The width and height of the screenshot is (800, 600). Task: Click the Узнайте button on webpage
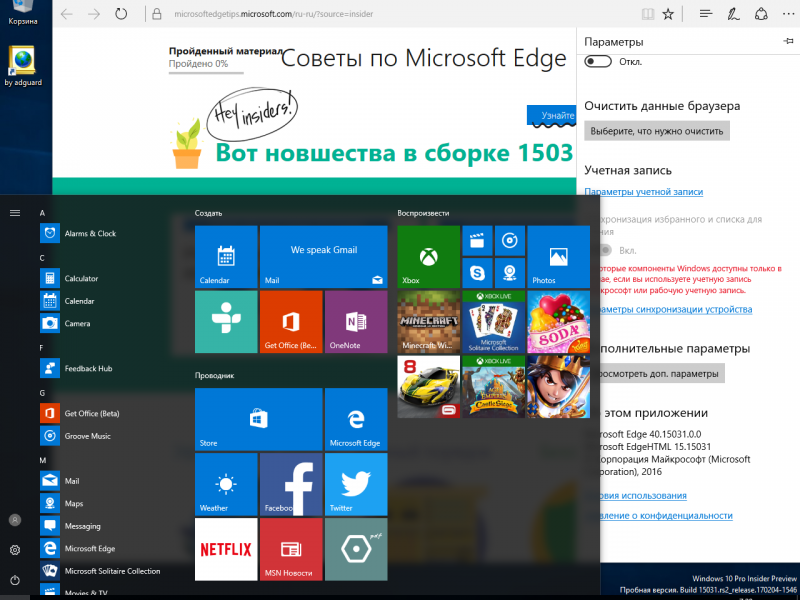[x=552, y=115]
